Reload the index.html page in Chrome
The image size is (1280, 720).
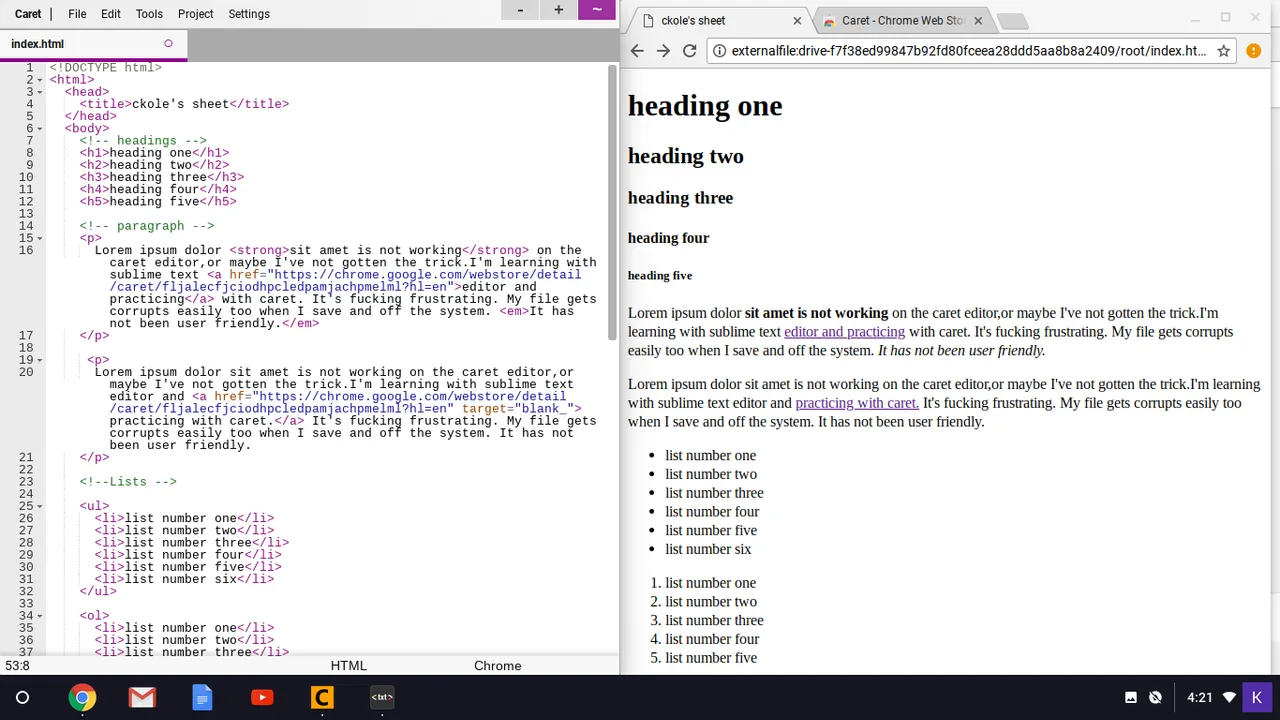(689, 51)
